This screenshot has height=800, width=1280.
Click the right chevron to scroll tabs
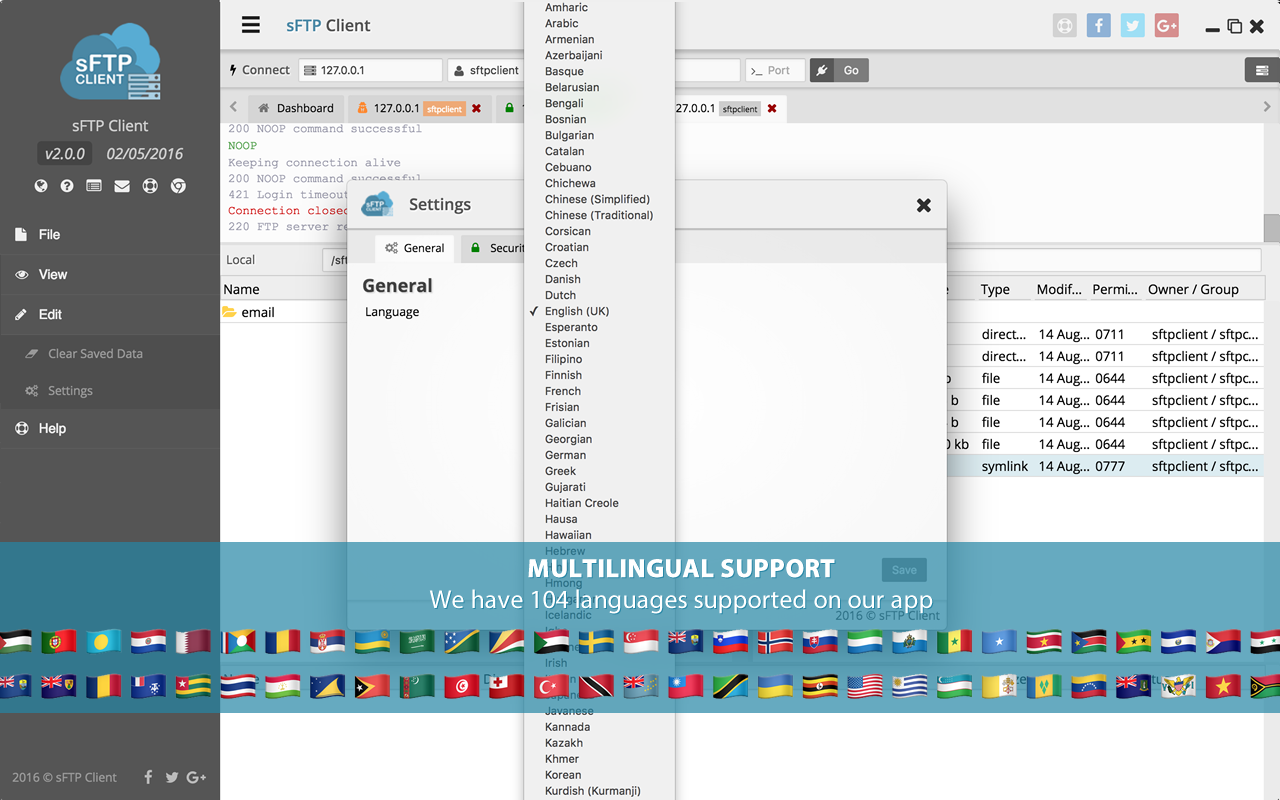coord(1268,108)
